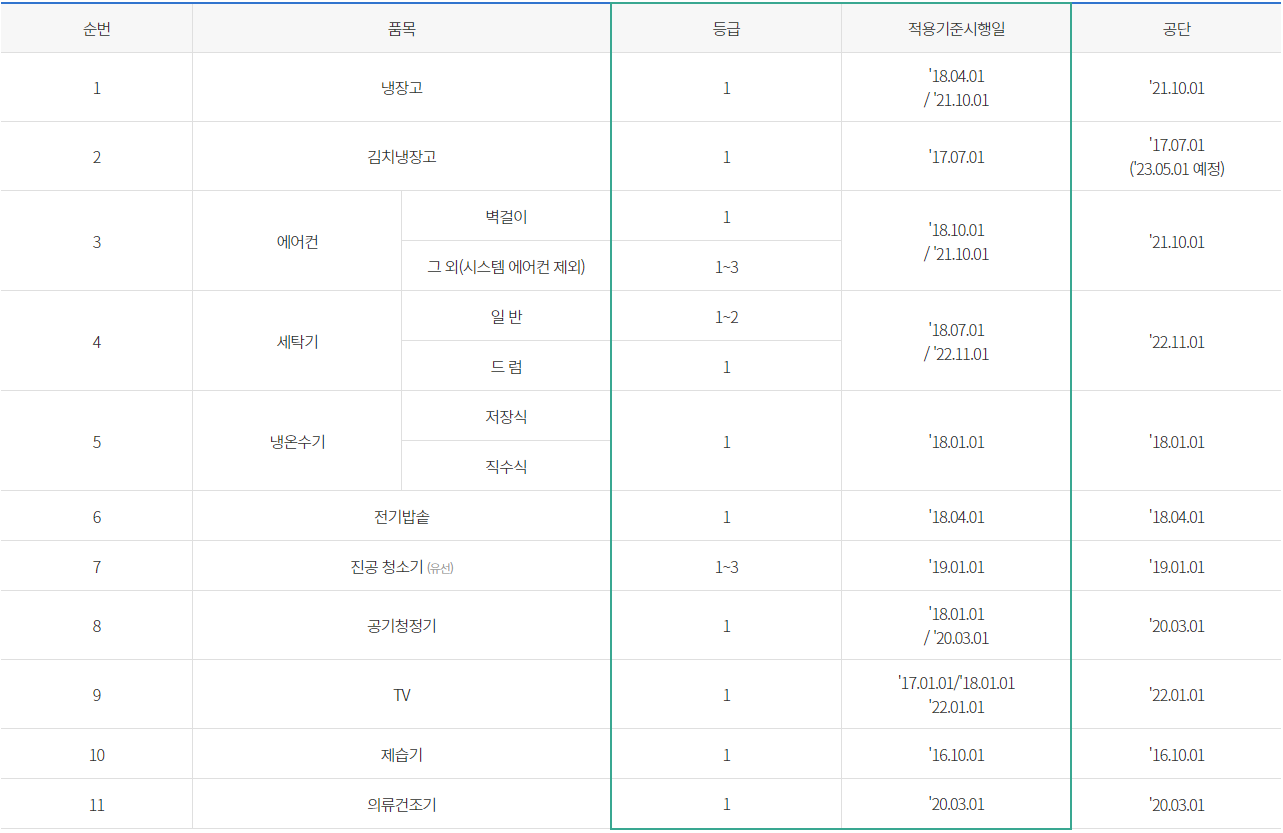Click the 일반 washing machine sub-item

coord(505,315)
